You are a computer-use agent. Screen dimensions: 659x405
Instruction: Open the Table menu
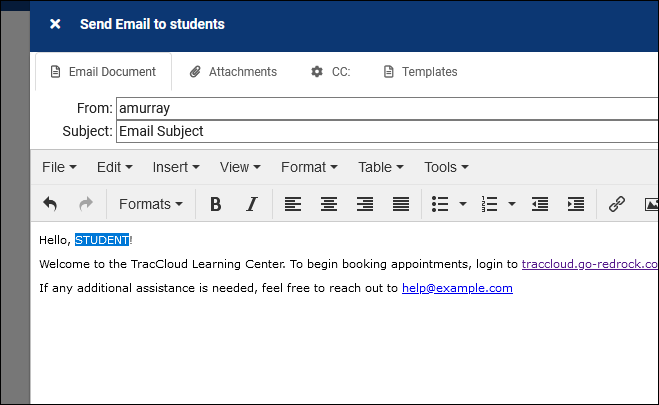(380, 167)
